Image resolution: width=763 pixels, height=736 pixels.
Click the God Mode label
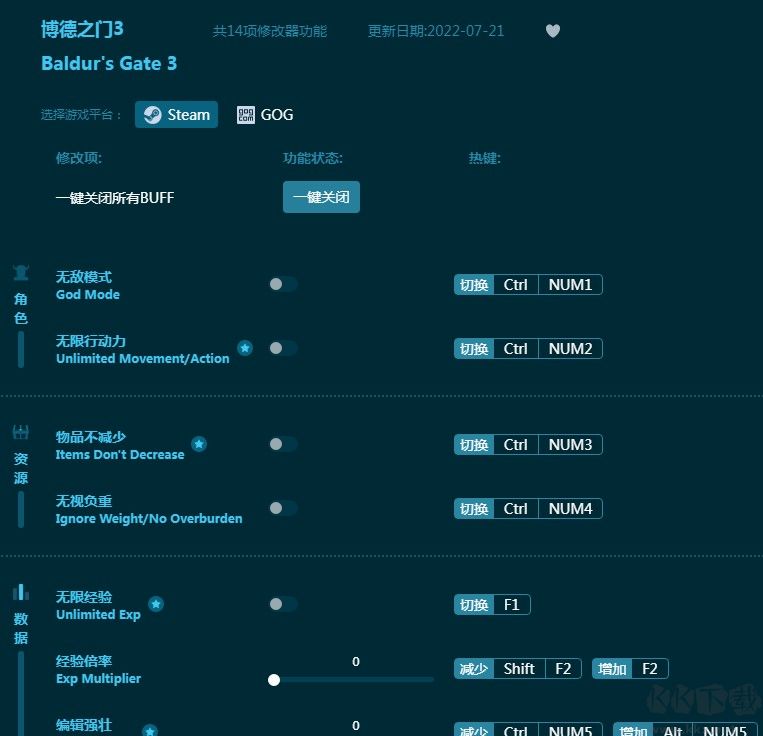(88, 294)
